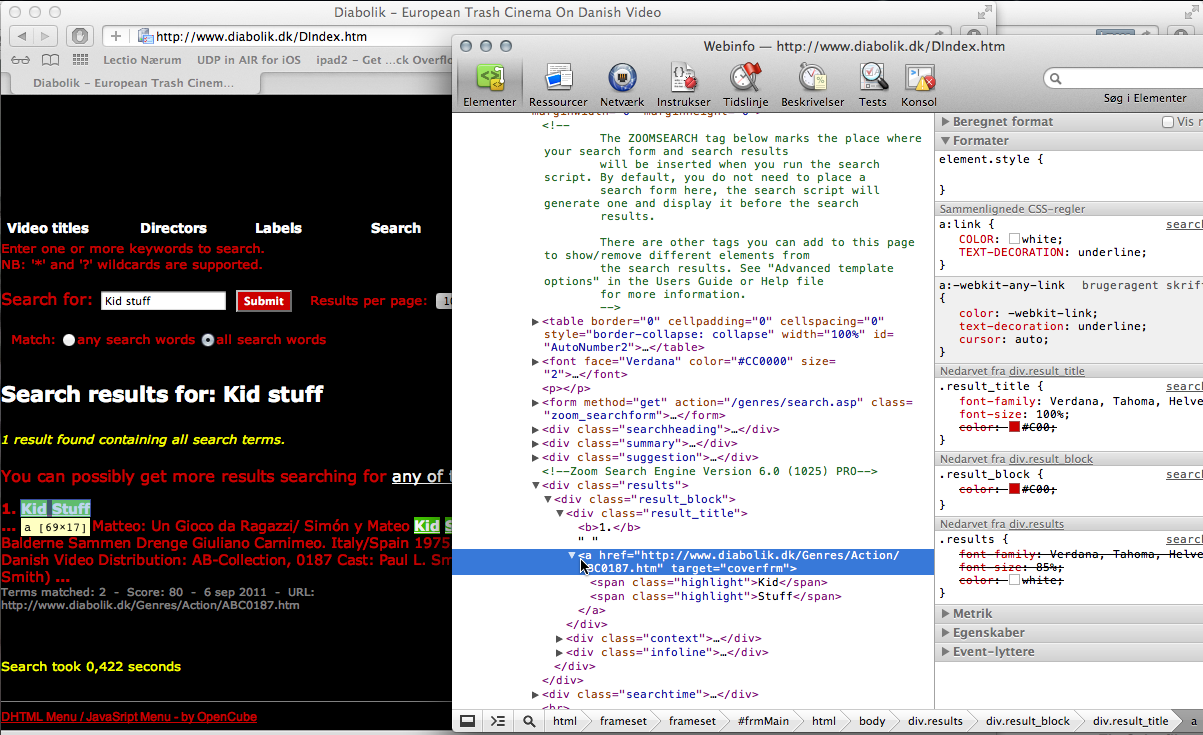Click the Search for text field
Image resolution: width=1203 pixels, height=735 pixels.
coord(164,301)
